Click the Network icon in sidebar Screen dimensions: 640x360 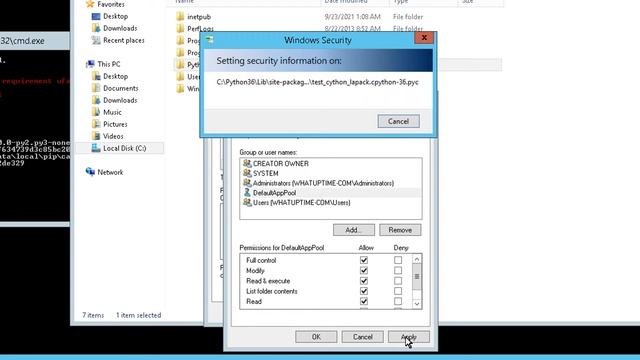[x=90, y=172]
